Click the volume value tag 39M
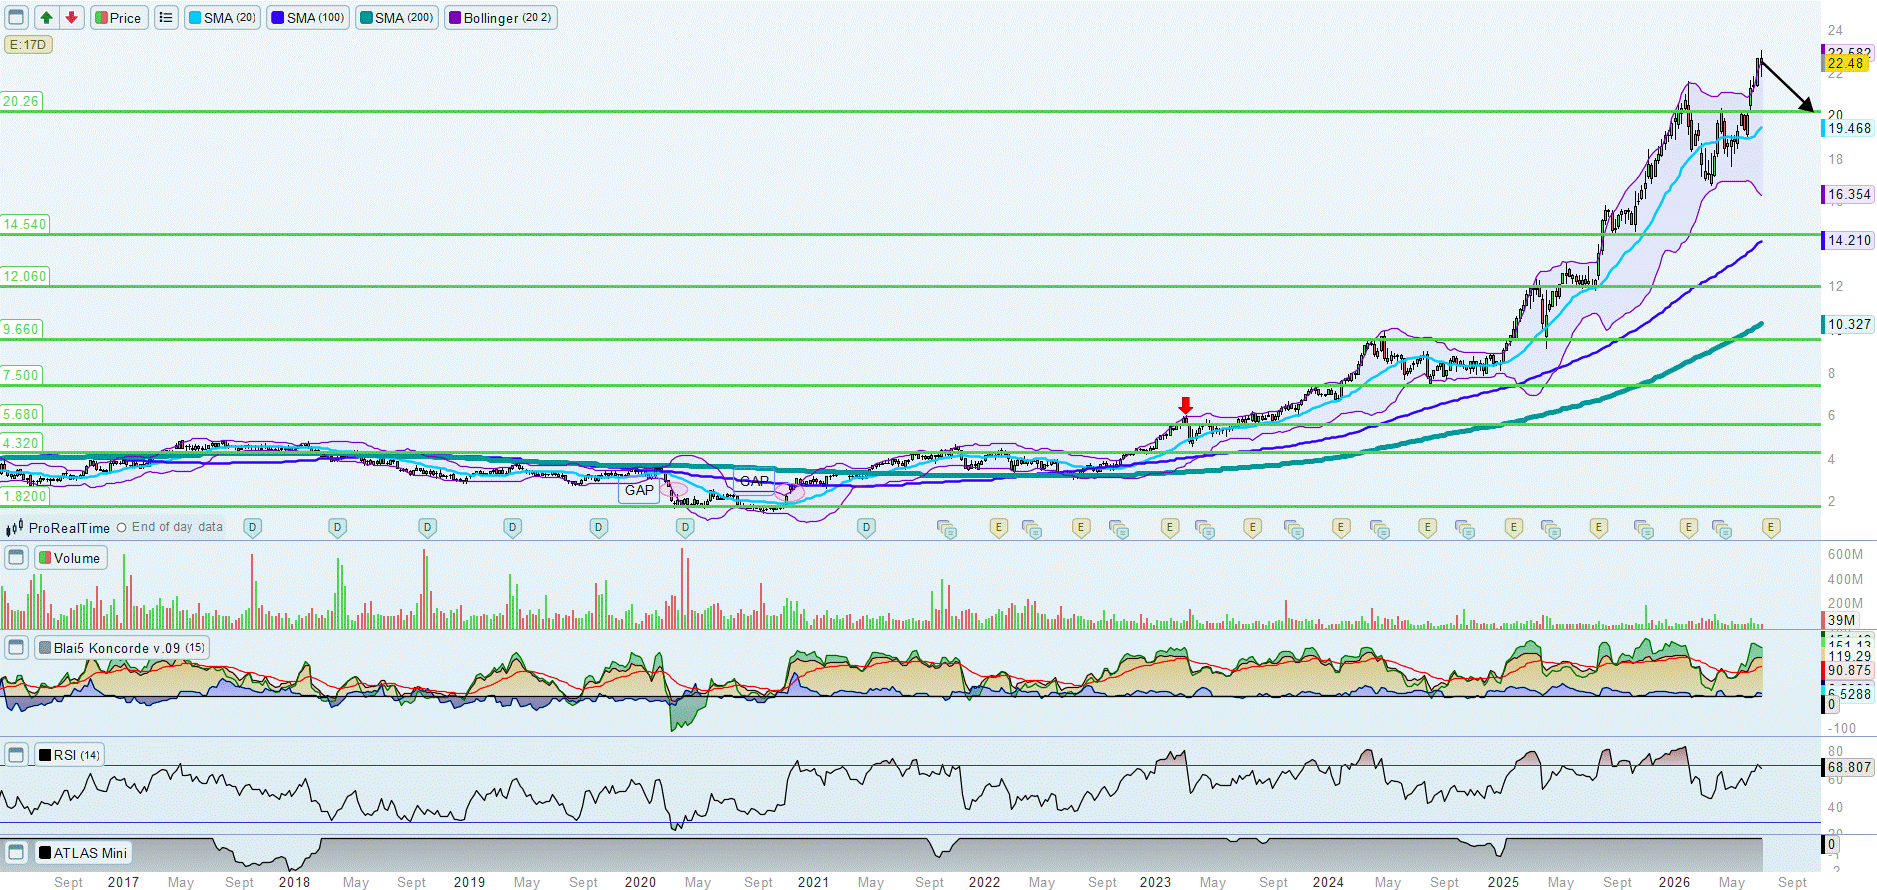Screen dimensions: 1877x890 (x=1840, y=620)
